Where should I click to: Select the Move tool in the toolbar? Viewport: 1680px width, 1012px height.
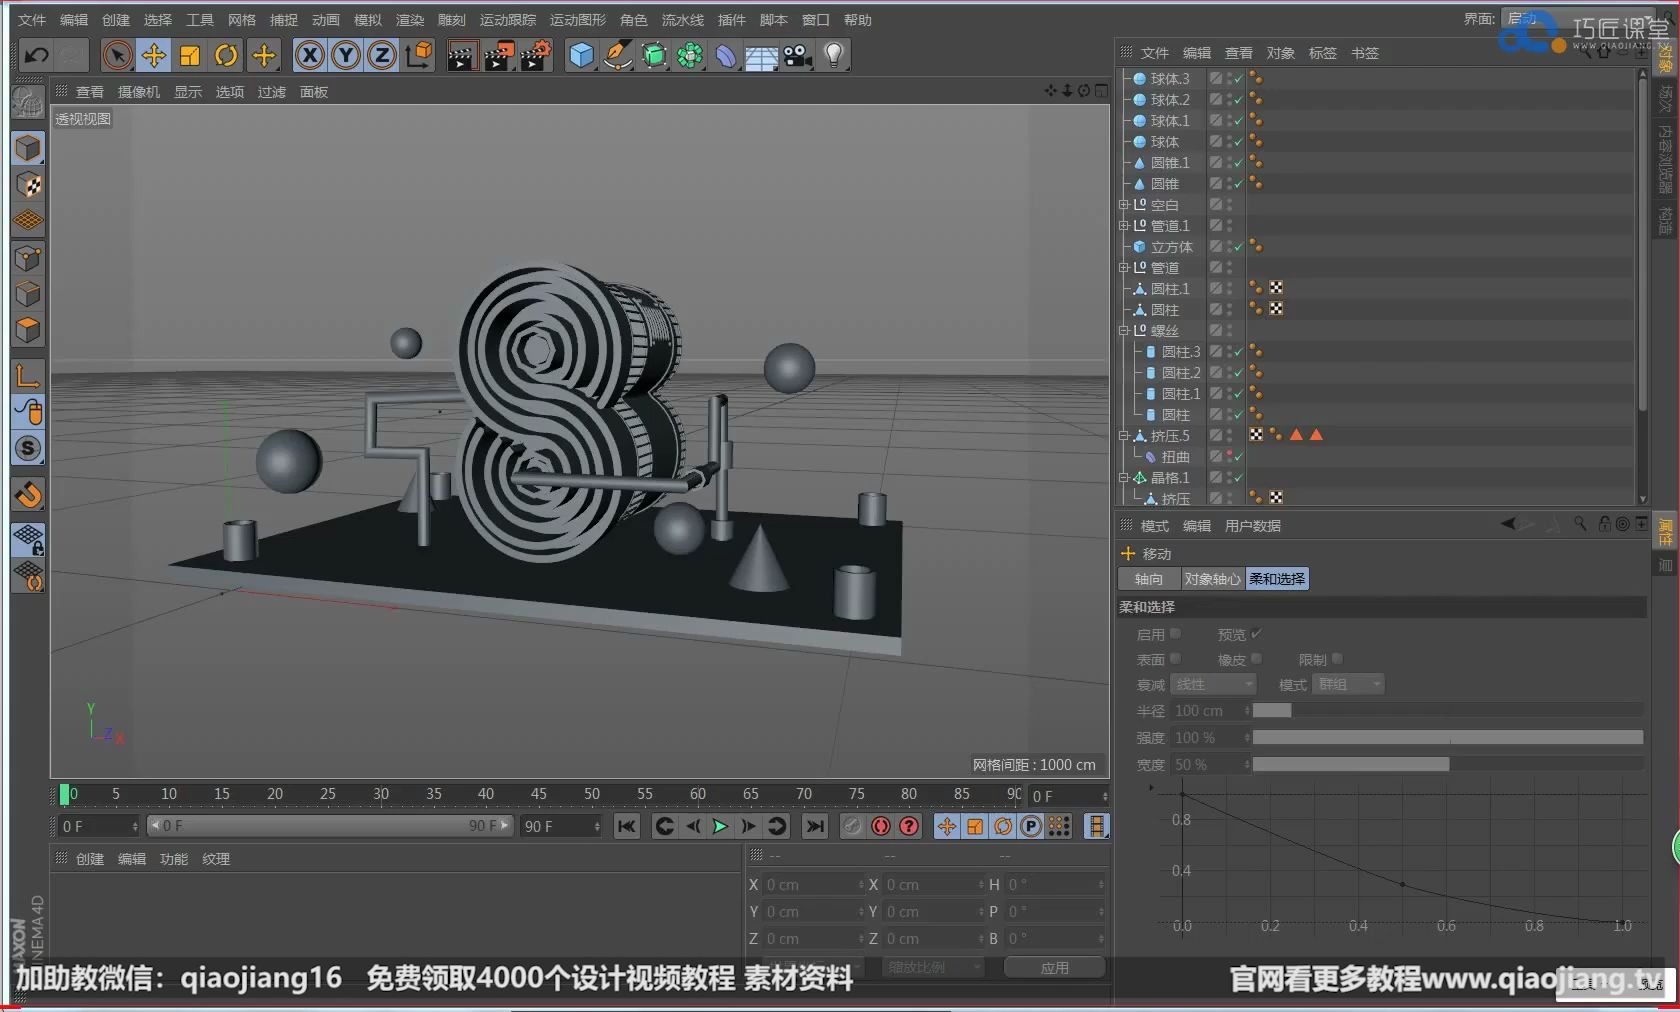154,56
